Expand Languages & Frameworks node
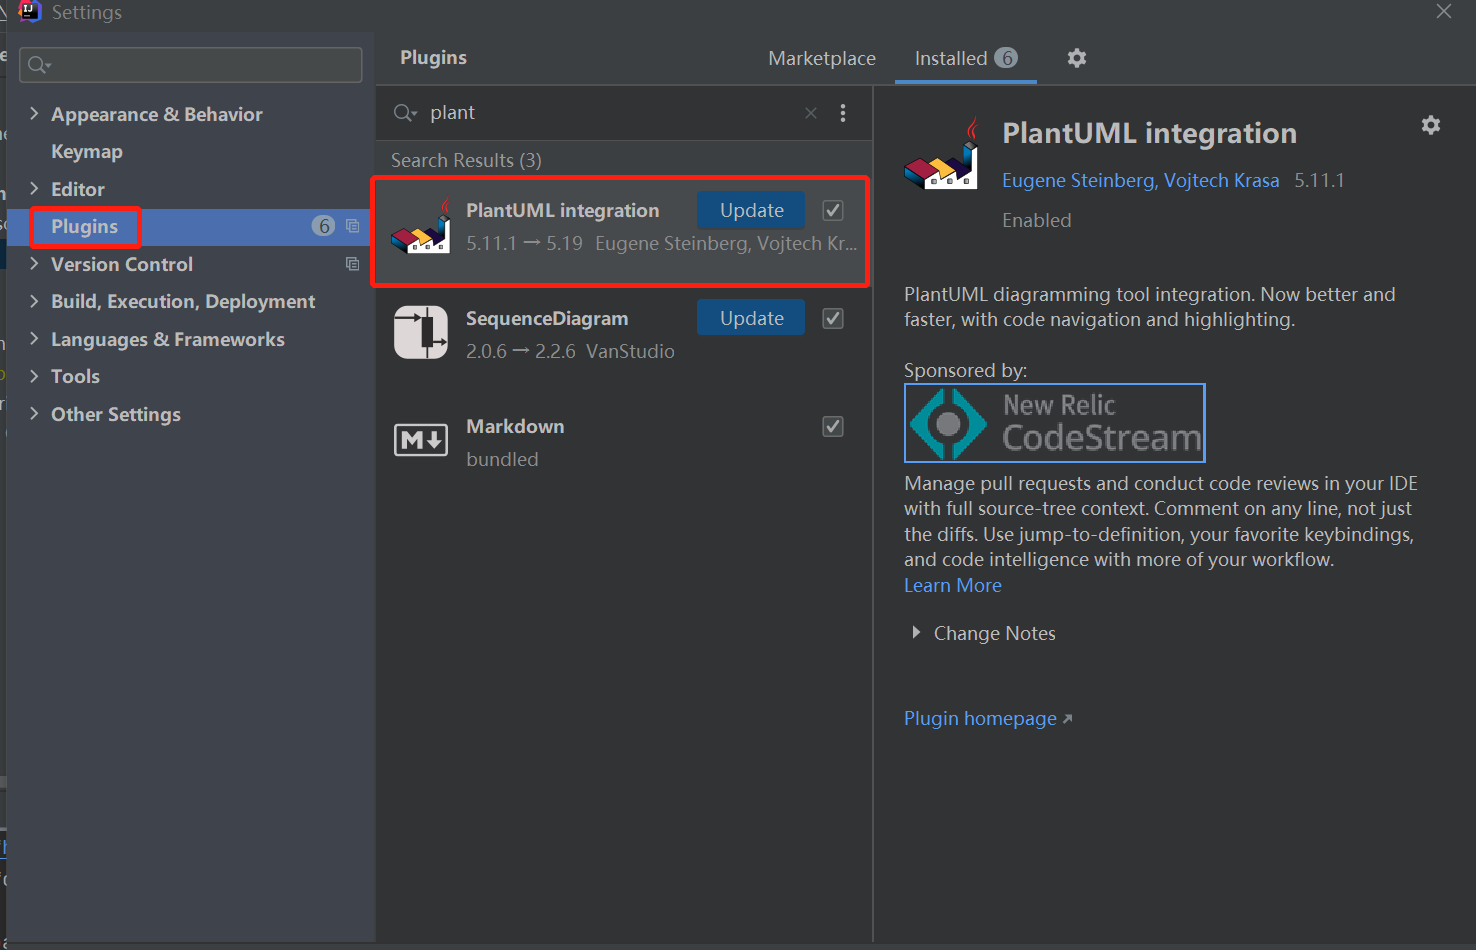Image resolution: width=1476 pixels, height=950 pixels. coord(34,338)
